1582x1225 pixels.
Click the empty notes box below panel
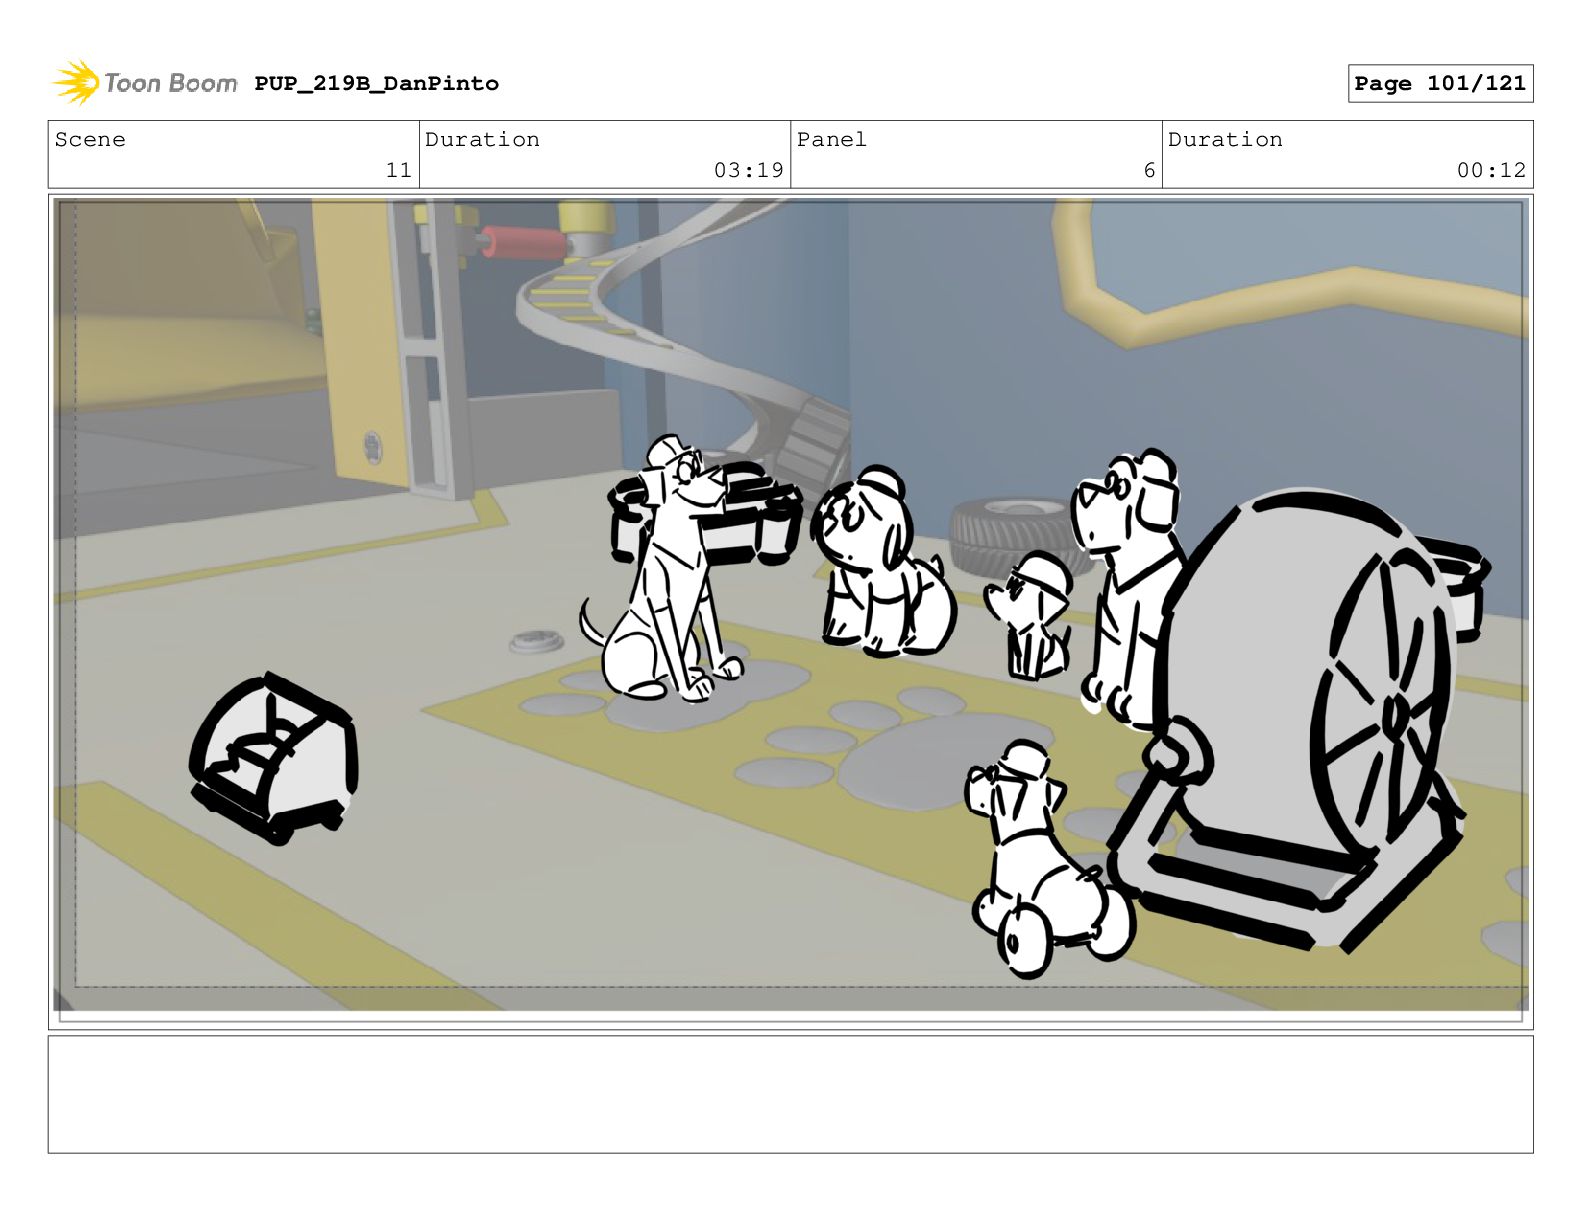[x=791, y=1094]
